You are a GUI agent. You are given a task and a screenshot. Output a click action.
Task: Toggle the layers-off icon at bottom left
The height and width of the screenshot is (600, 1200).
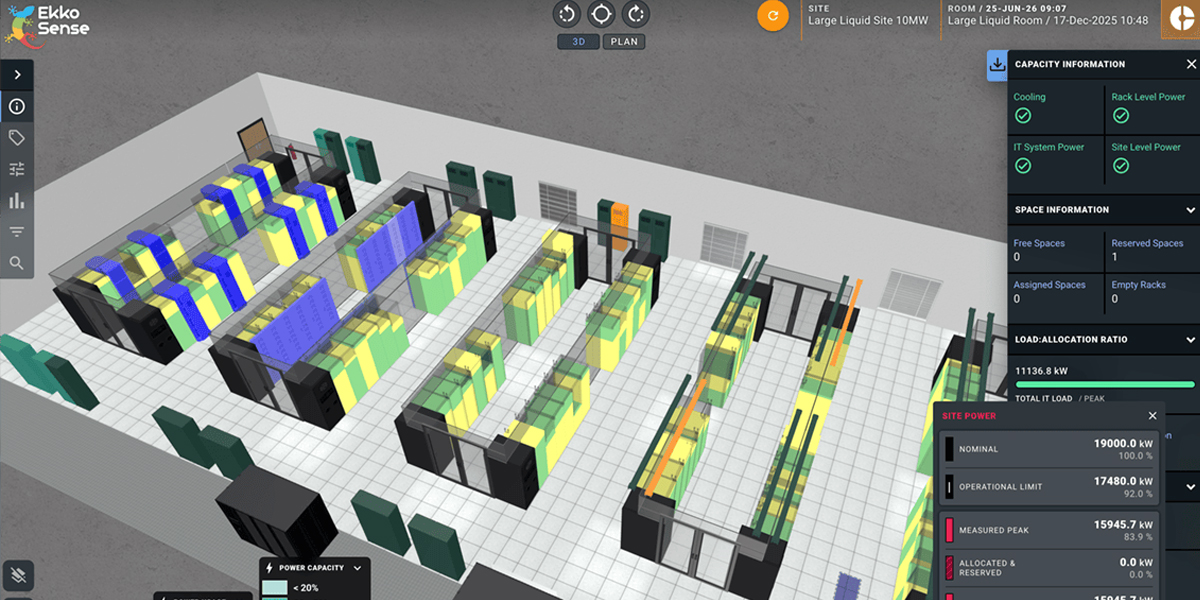tap(17, 575)
